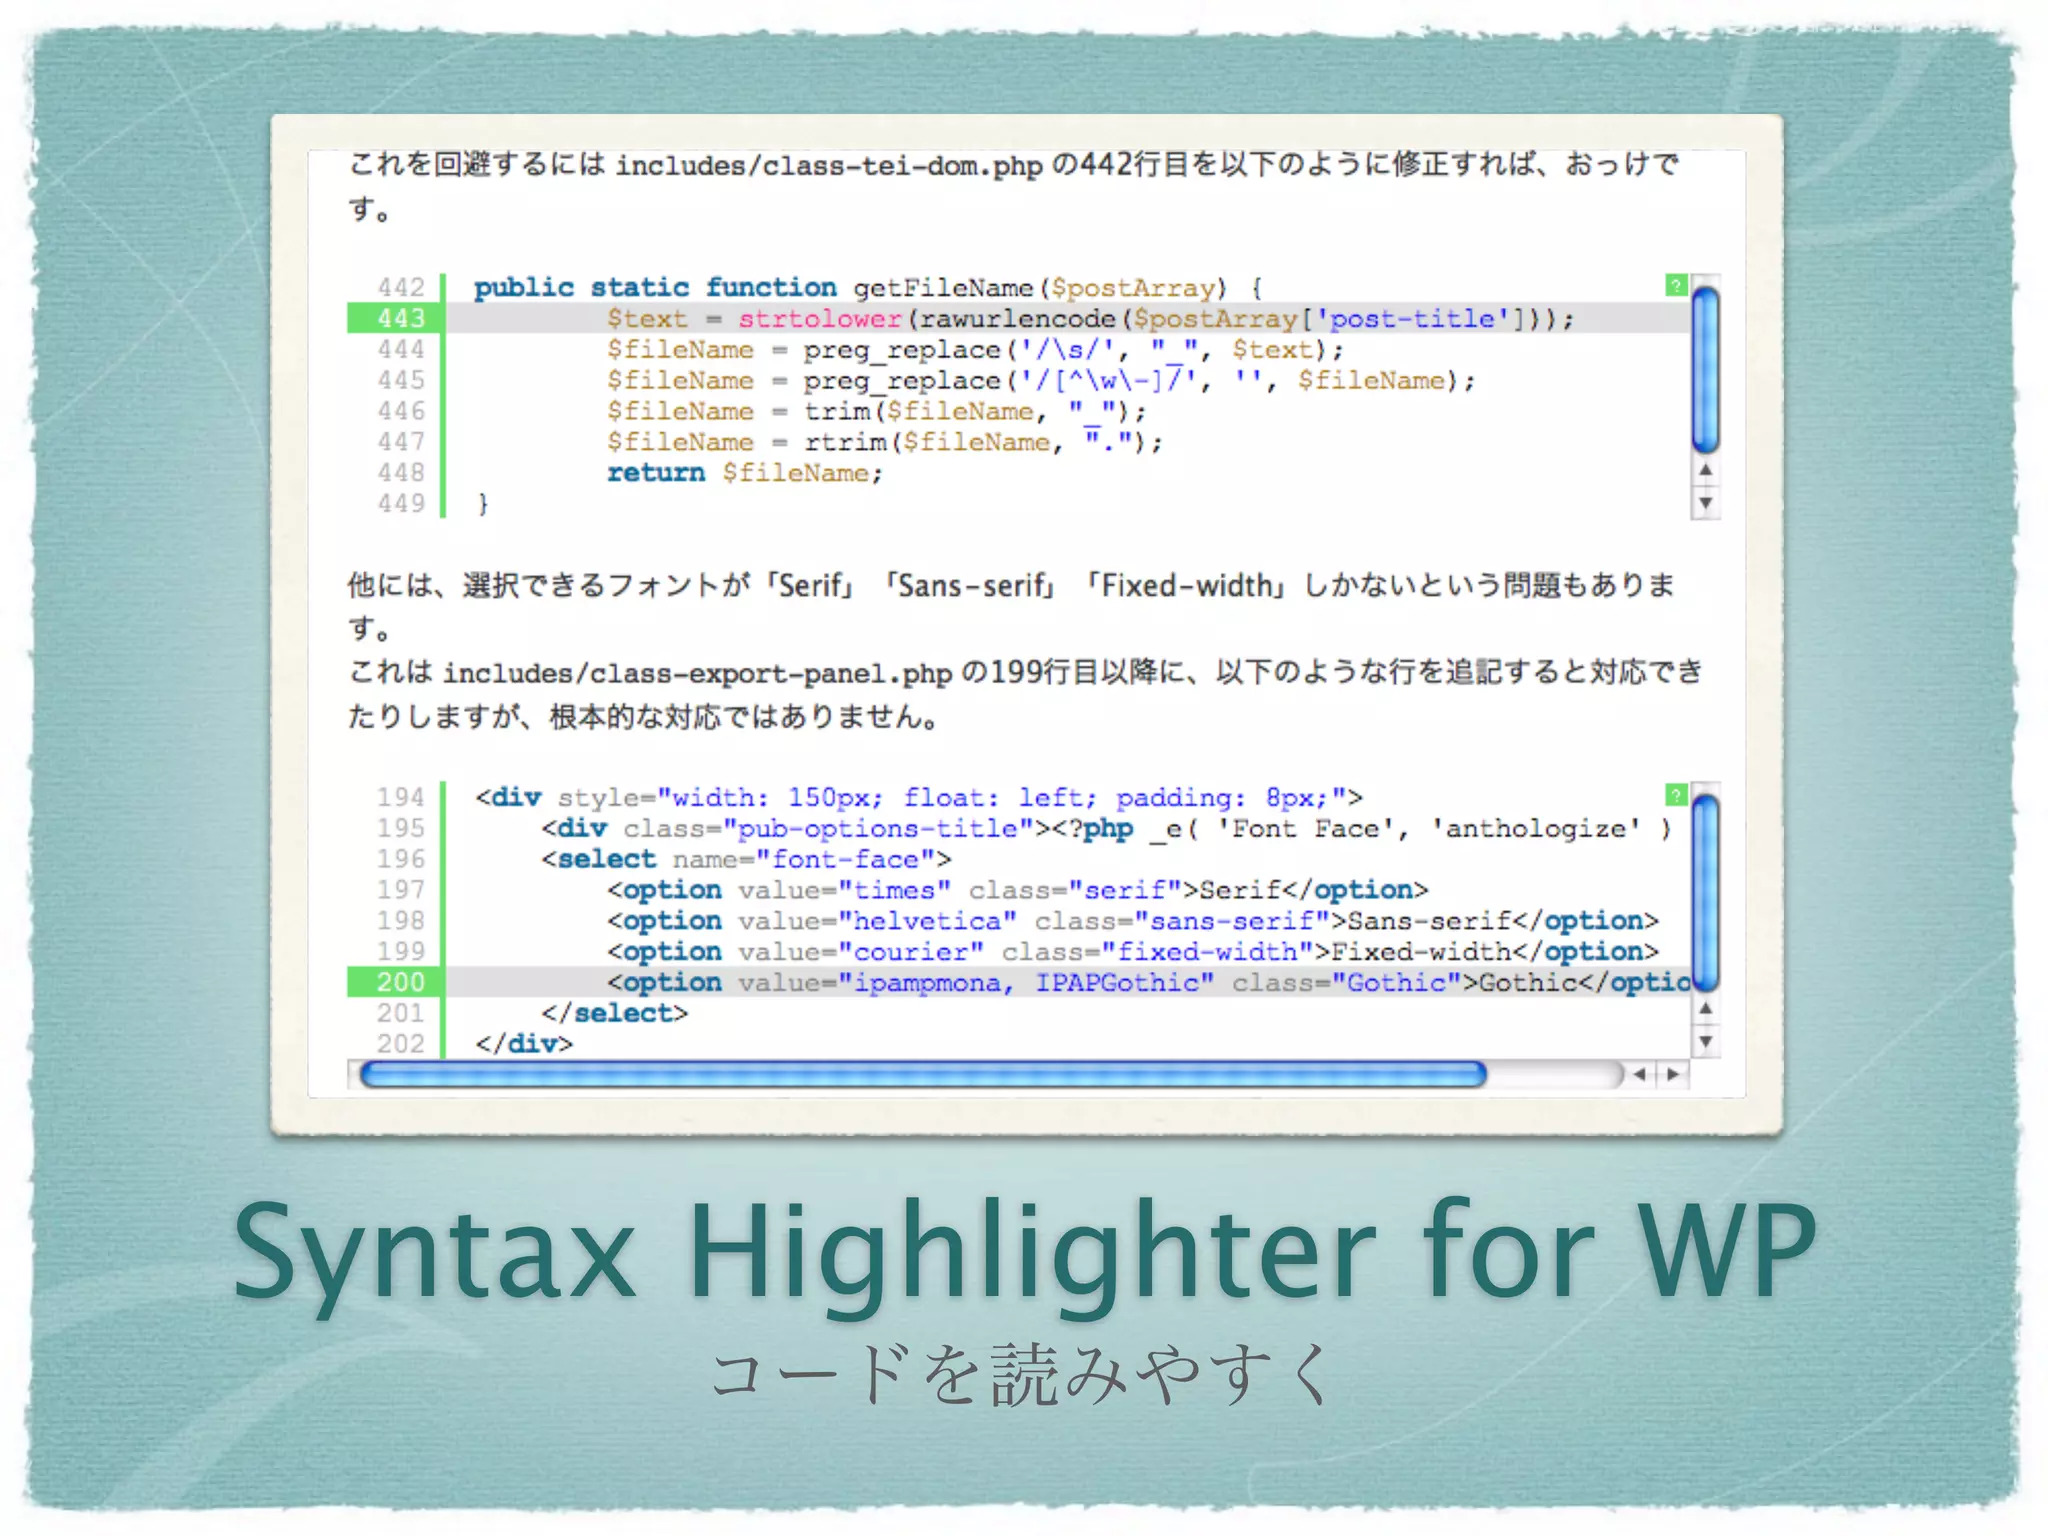
Task: Click the value="courier" option line
Action: click(1133, 952)
